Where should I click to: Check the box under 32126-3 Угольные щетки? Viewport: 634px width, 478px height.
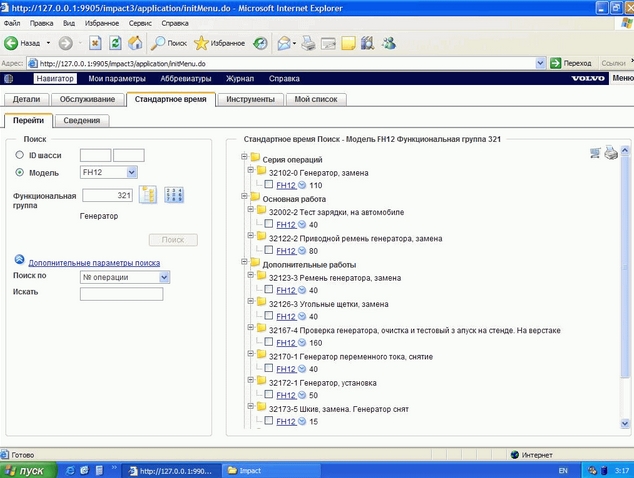tap(268, 315)
